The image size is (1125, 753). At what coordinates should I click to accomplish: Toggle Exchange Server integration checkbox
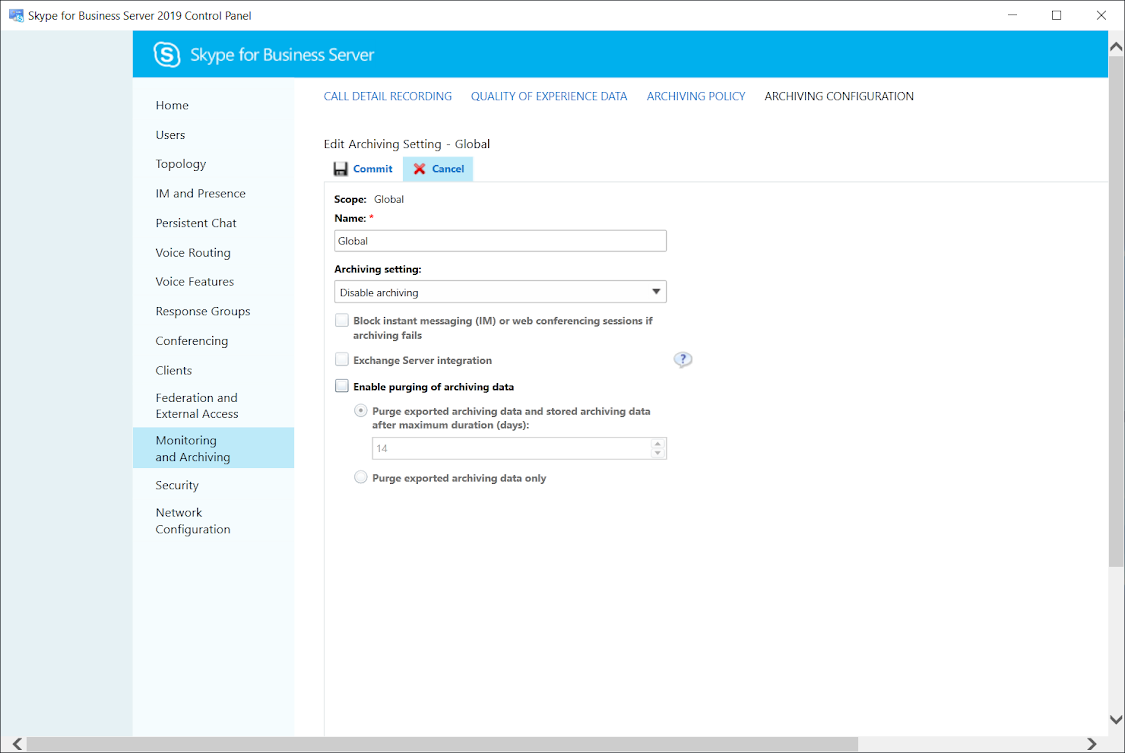point(342,360)
